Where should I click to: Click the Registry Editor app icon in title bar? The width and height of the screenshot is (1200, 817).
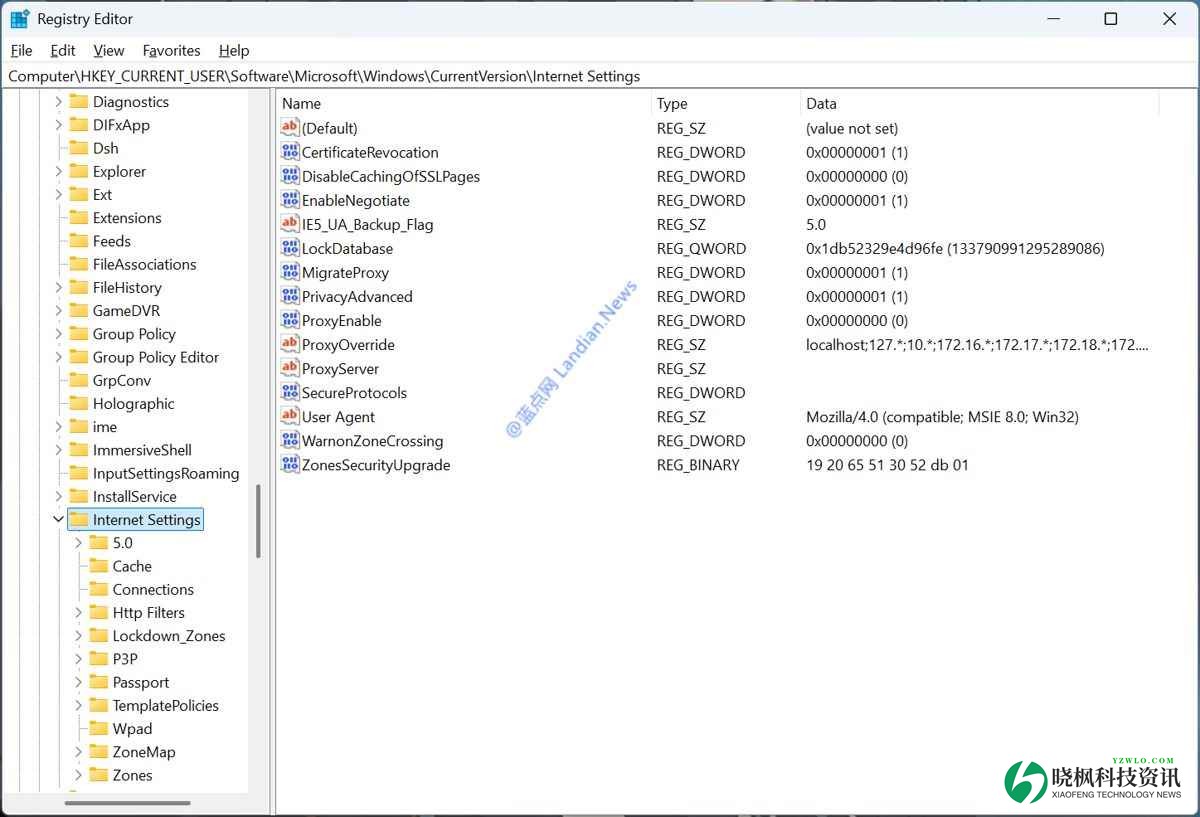(x=20, y=19)
